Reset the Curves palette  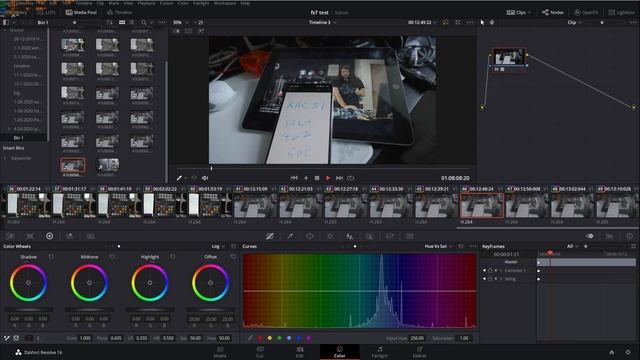(461, 247)
